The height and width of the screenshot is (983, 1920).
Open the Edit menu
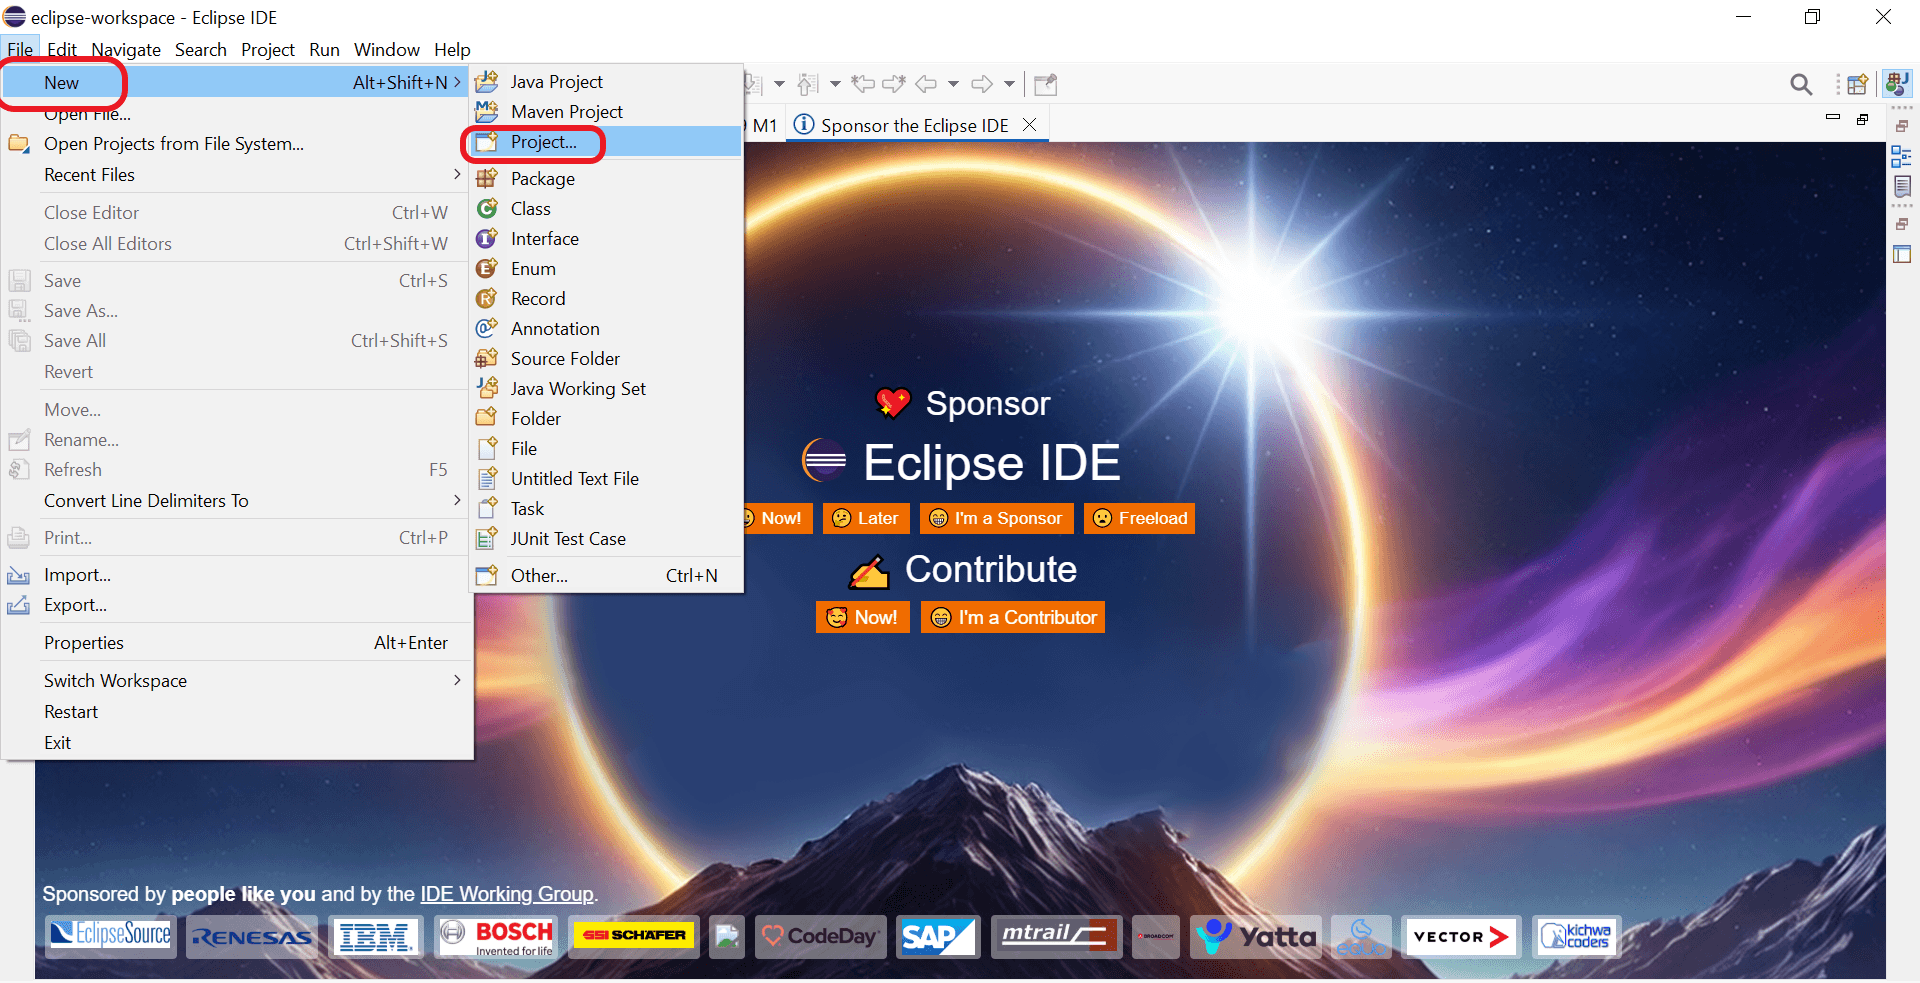(61, 50)
